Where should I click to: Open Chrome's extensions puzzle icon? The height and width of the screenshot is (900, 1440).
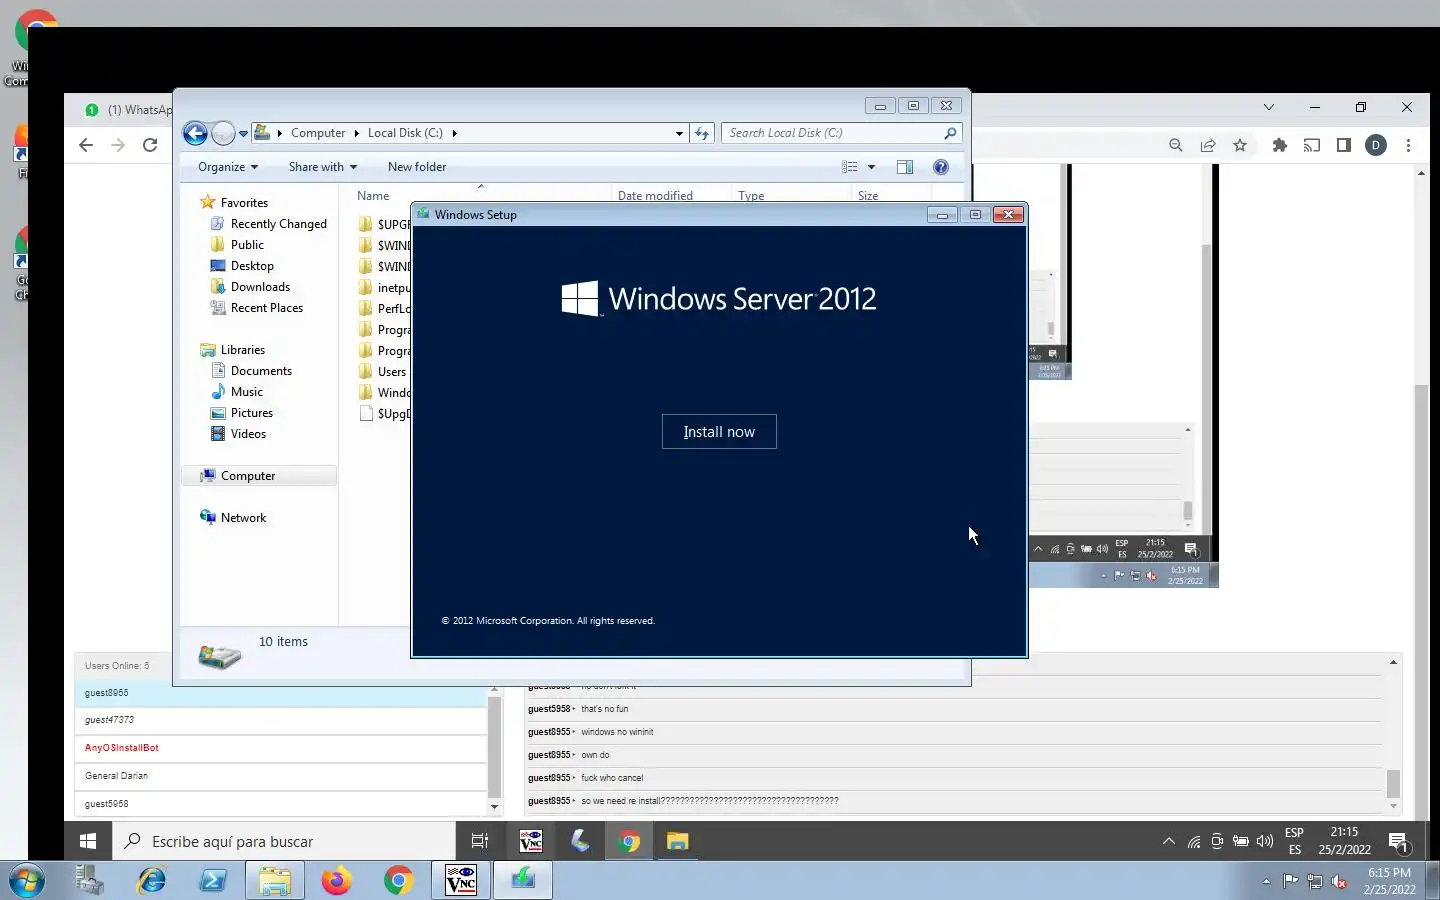[x=1279, y=145]
